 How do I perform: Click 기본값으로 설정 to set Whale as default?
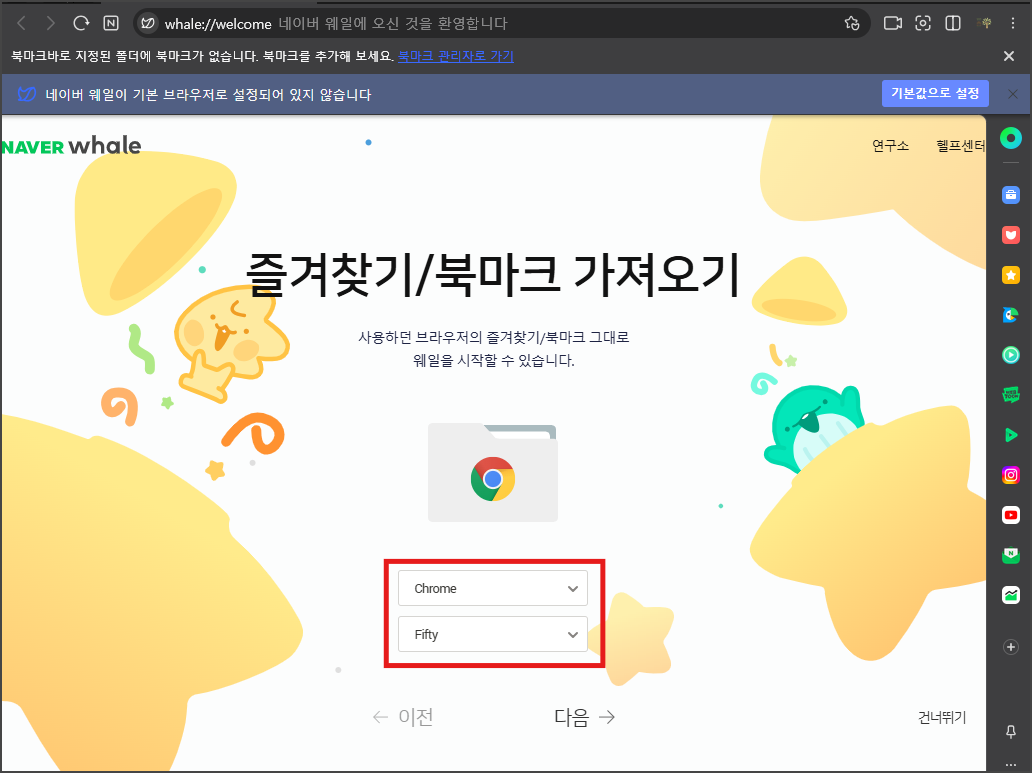934,93
